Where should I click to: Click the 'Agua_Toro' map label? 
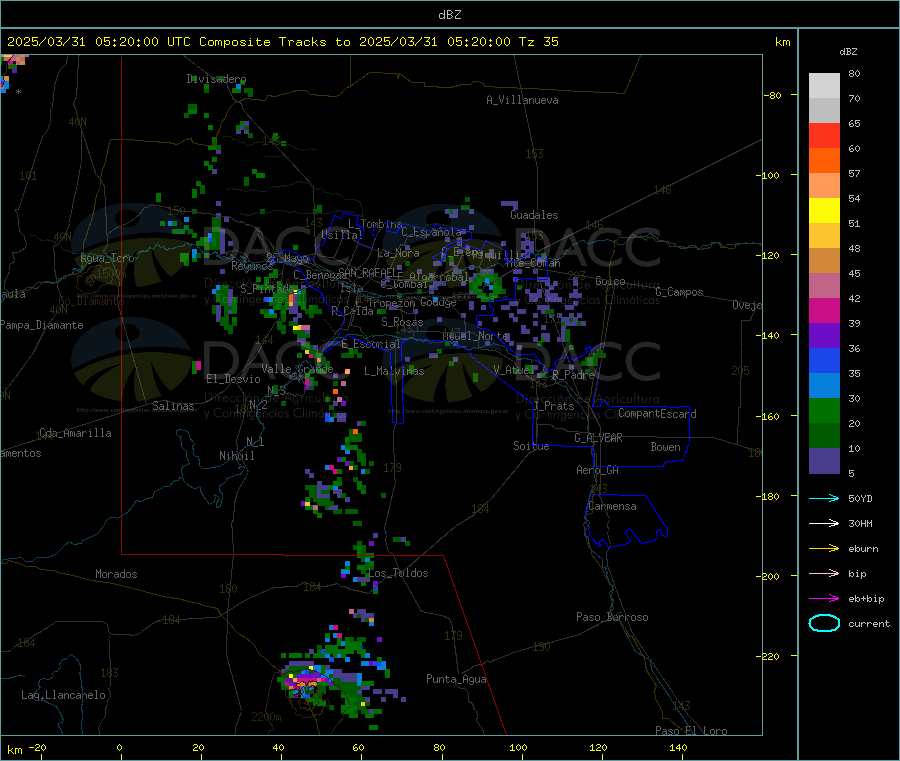click(107, 258)
